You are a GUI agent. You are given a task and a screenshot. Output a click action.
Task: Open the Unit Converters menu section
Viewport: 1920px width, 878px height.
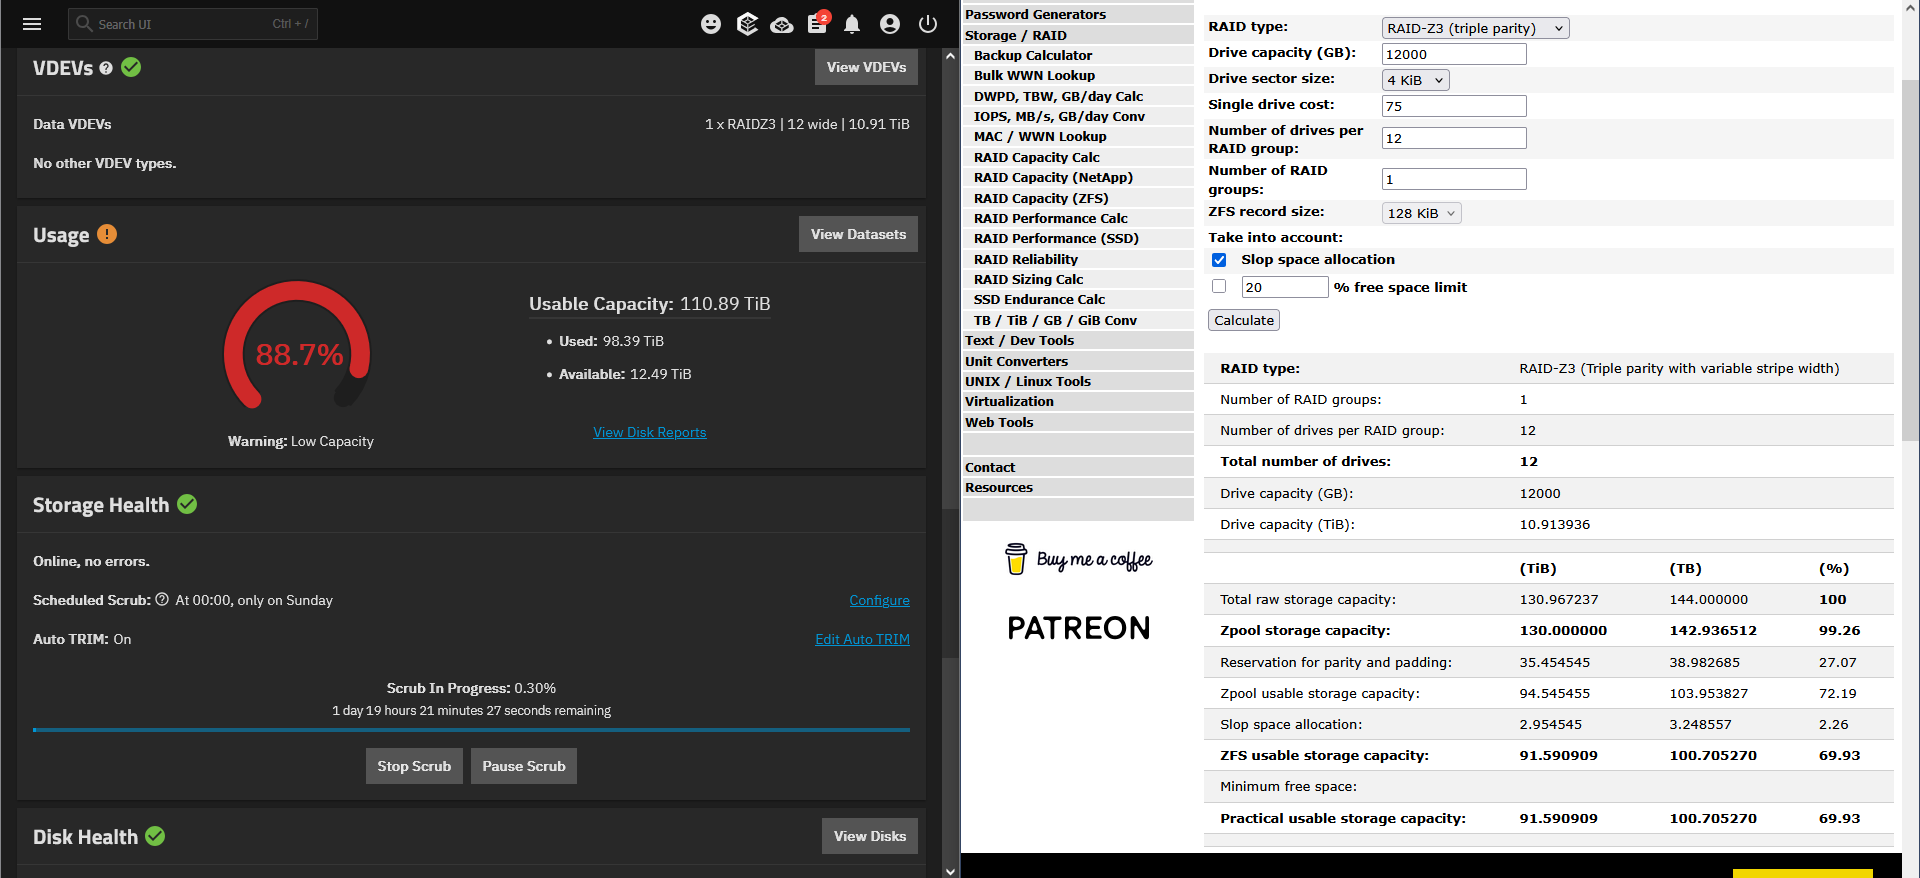click(x=1078, y=361)
